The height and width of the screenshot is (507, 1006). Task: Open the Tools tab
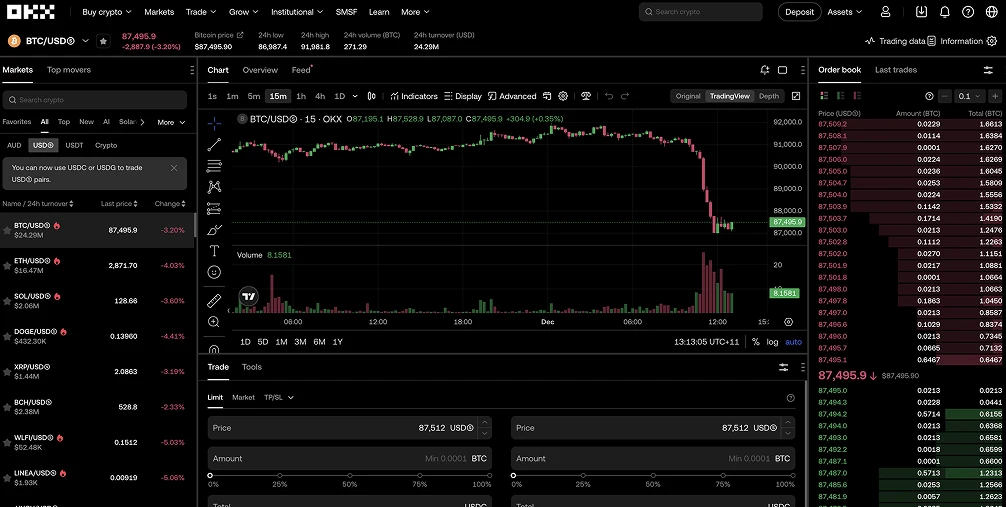[x=252, y=367]
